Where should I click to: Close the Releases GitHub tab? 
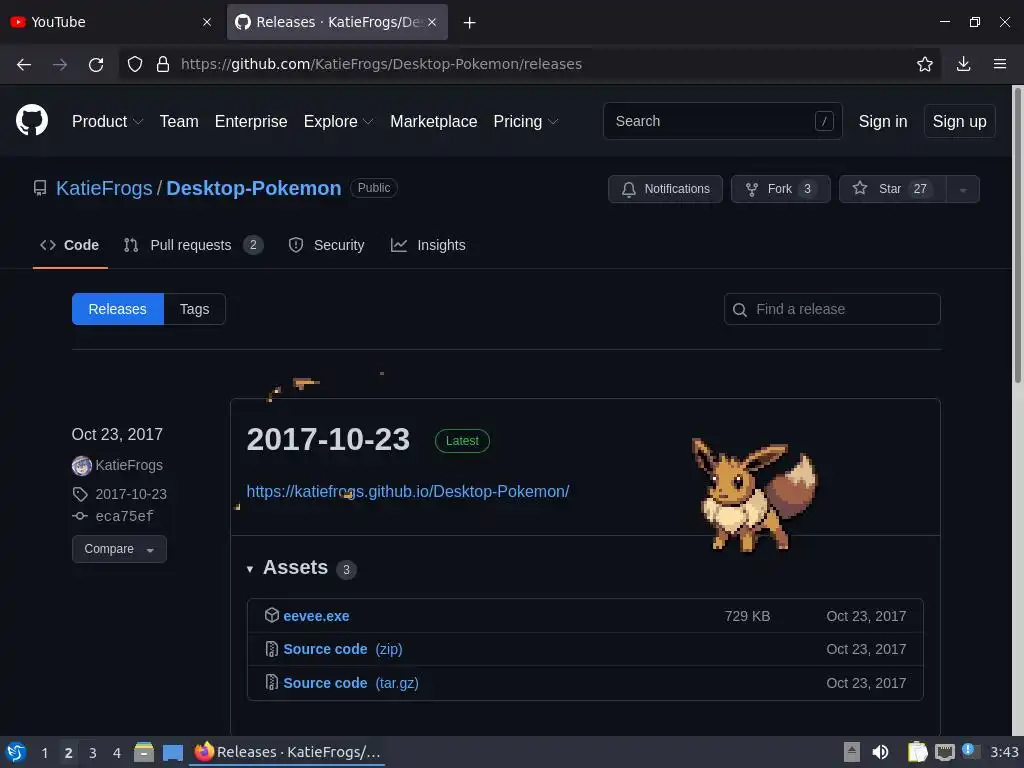click(x=432, y=22)
